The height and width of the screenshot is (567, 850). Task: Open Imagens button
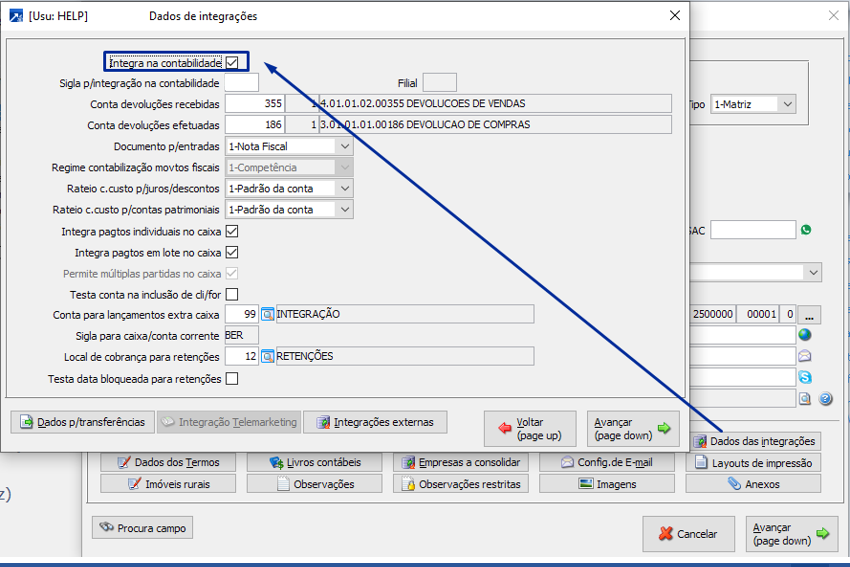point(607,484)
